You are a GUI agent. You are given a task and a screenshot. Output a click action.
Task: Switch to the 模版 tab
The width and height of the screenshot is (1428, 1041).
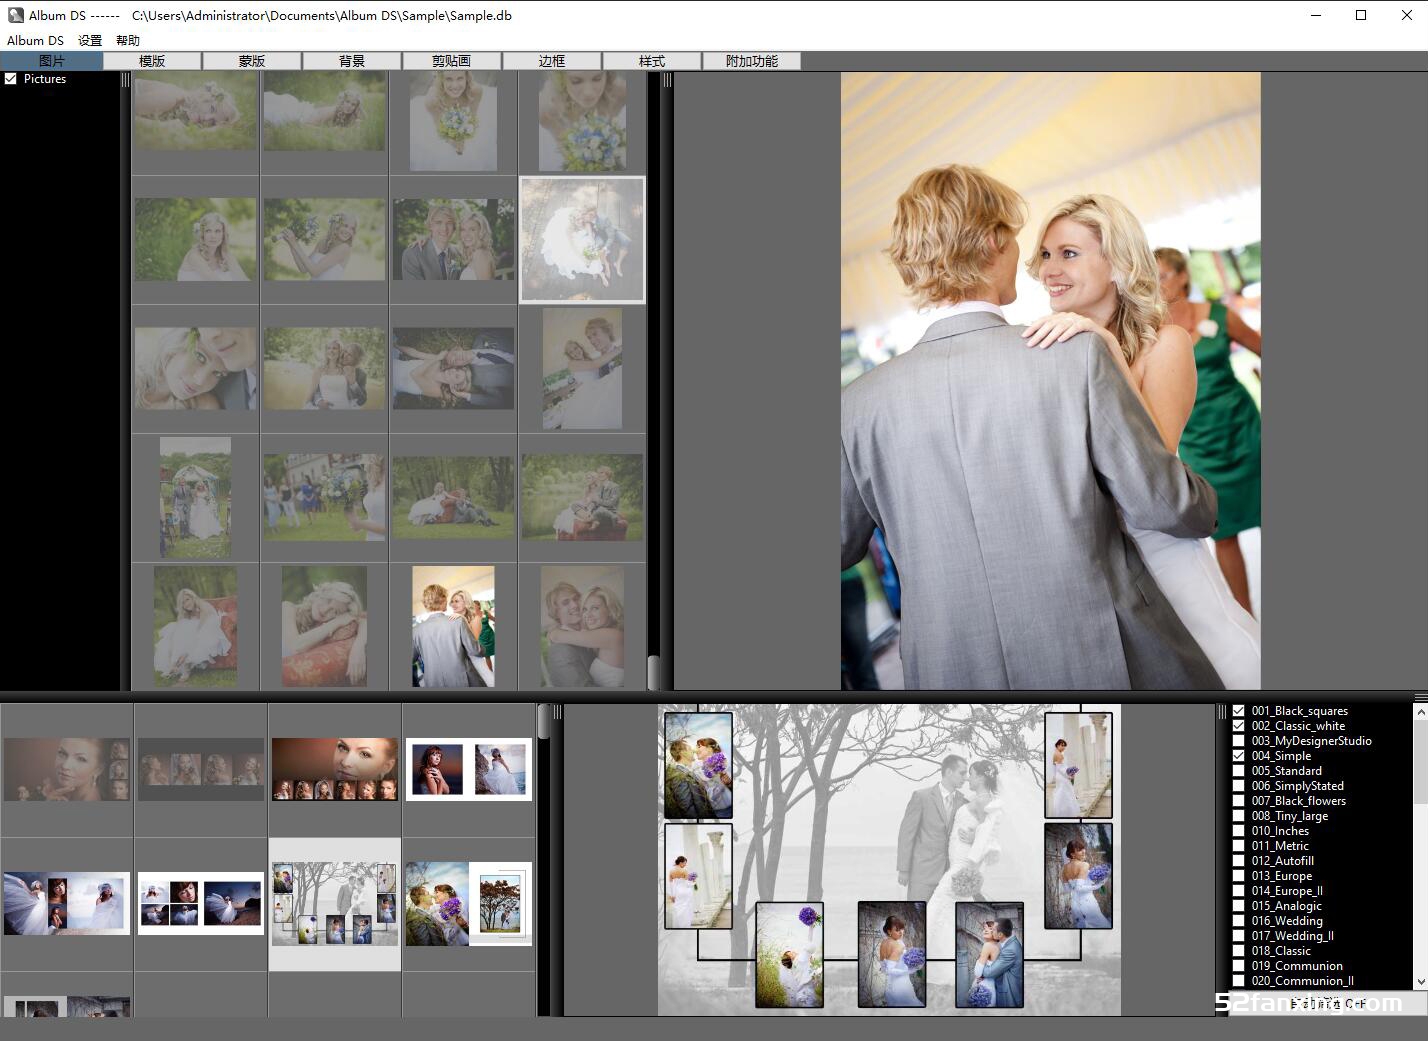pos(152,61)
